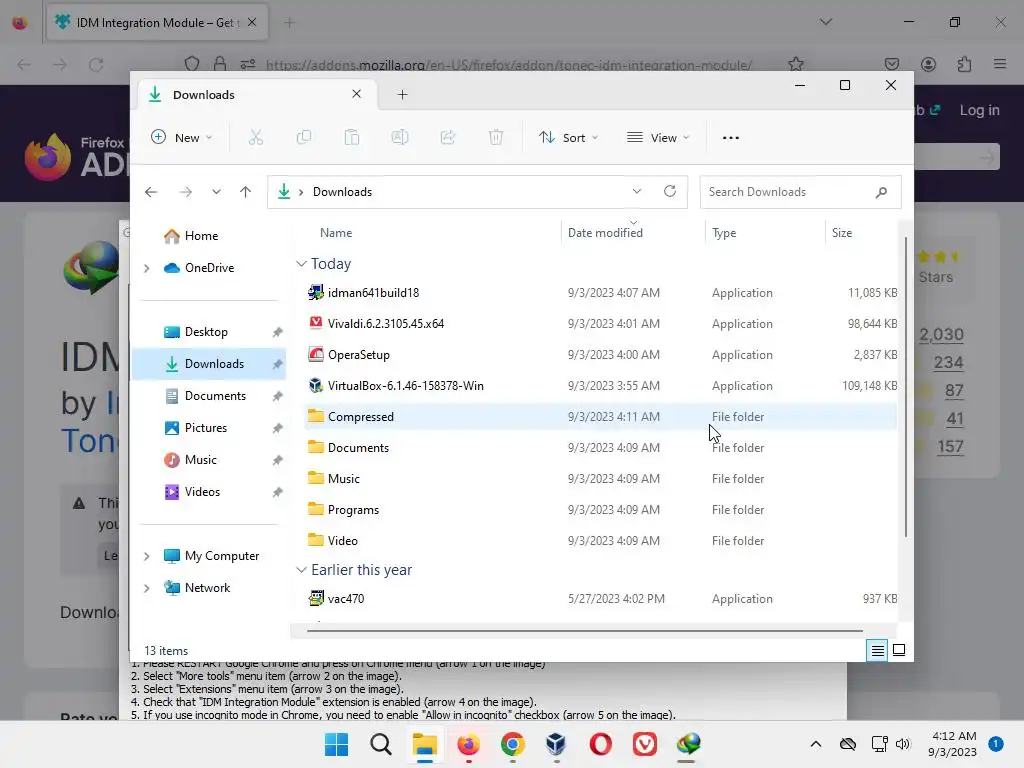Open Firefox extensions puzzle icon
Image resolution: width=1024 pixels, height=768 pixels.
964,64
